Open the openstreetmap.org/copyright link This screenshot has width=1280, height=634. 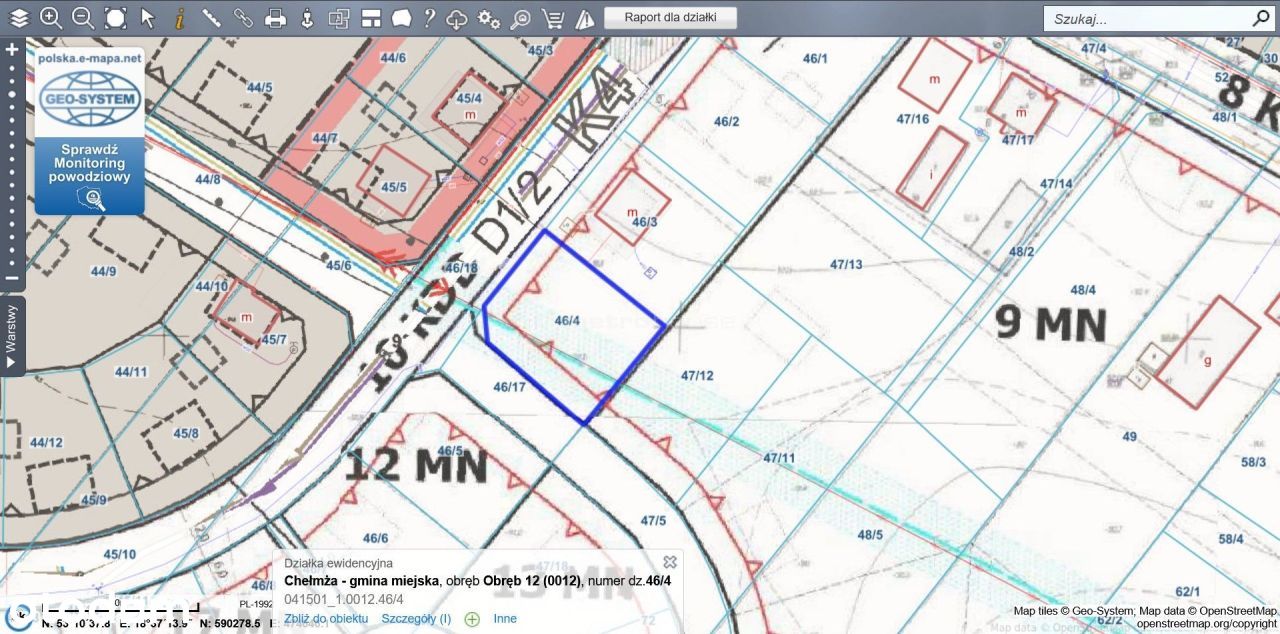coord(1207,623)
